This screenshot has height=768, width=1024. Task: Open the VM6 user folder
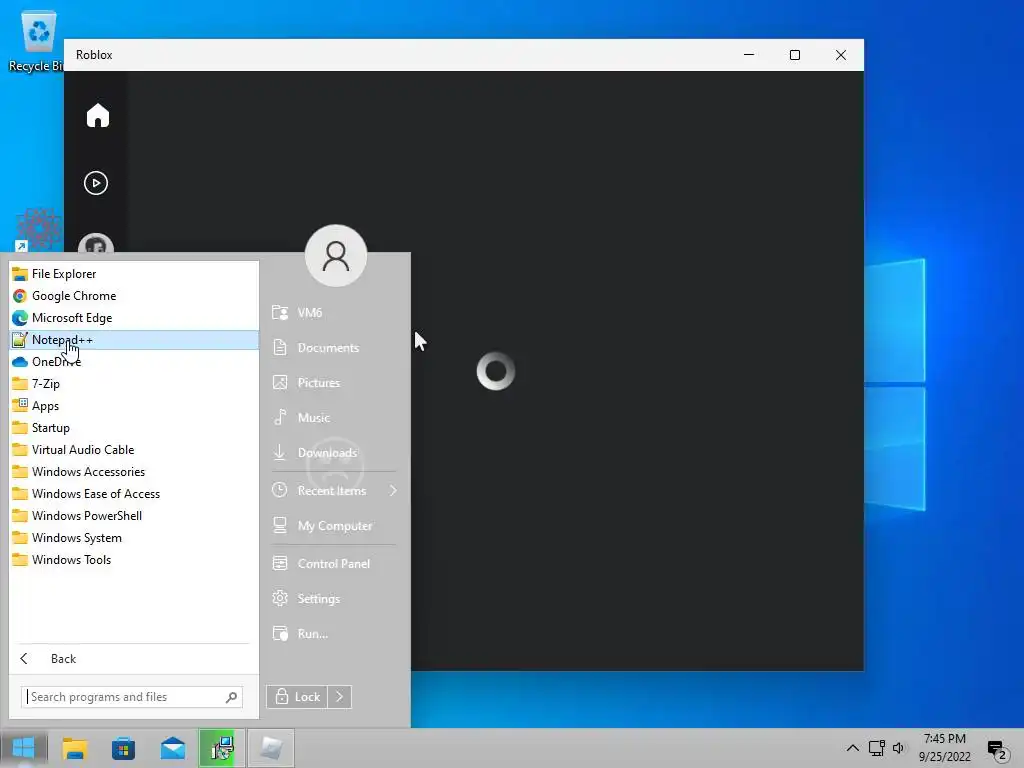[x=334, y=313]
